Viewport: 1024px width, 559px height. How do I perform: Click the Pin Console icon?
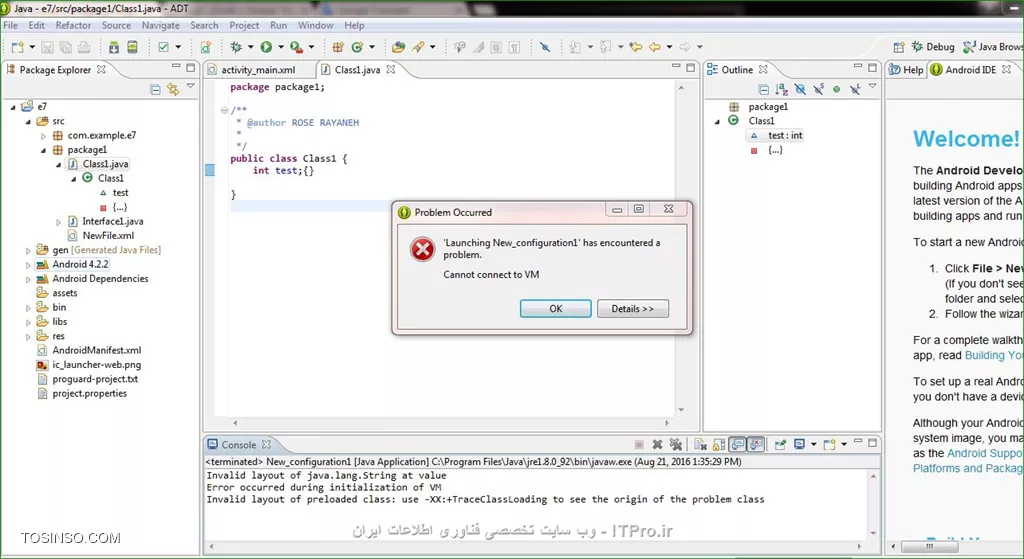click(x=780, y=445)
